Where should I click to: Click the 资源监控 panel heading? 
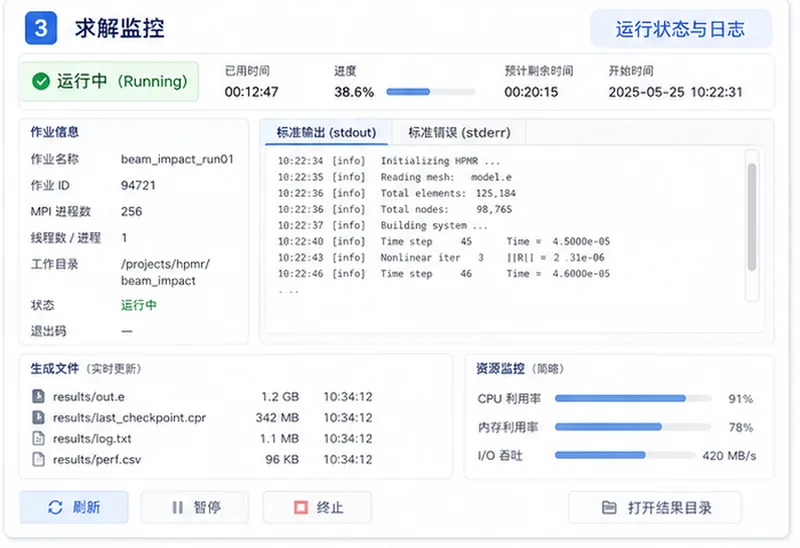coord(500,368)
